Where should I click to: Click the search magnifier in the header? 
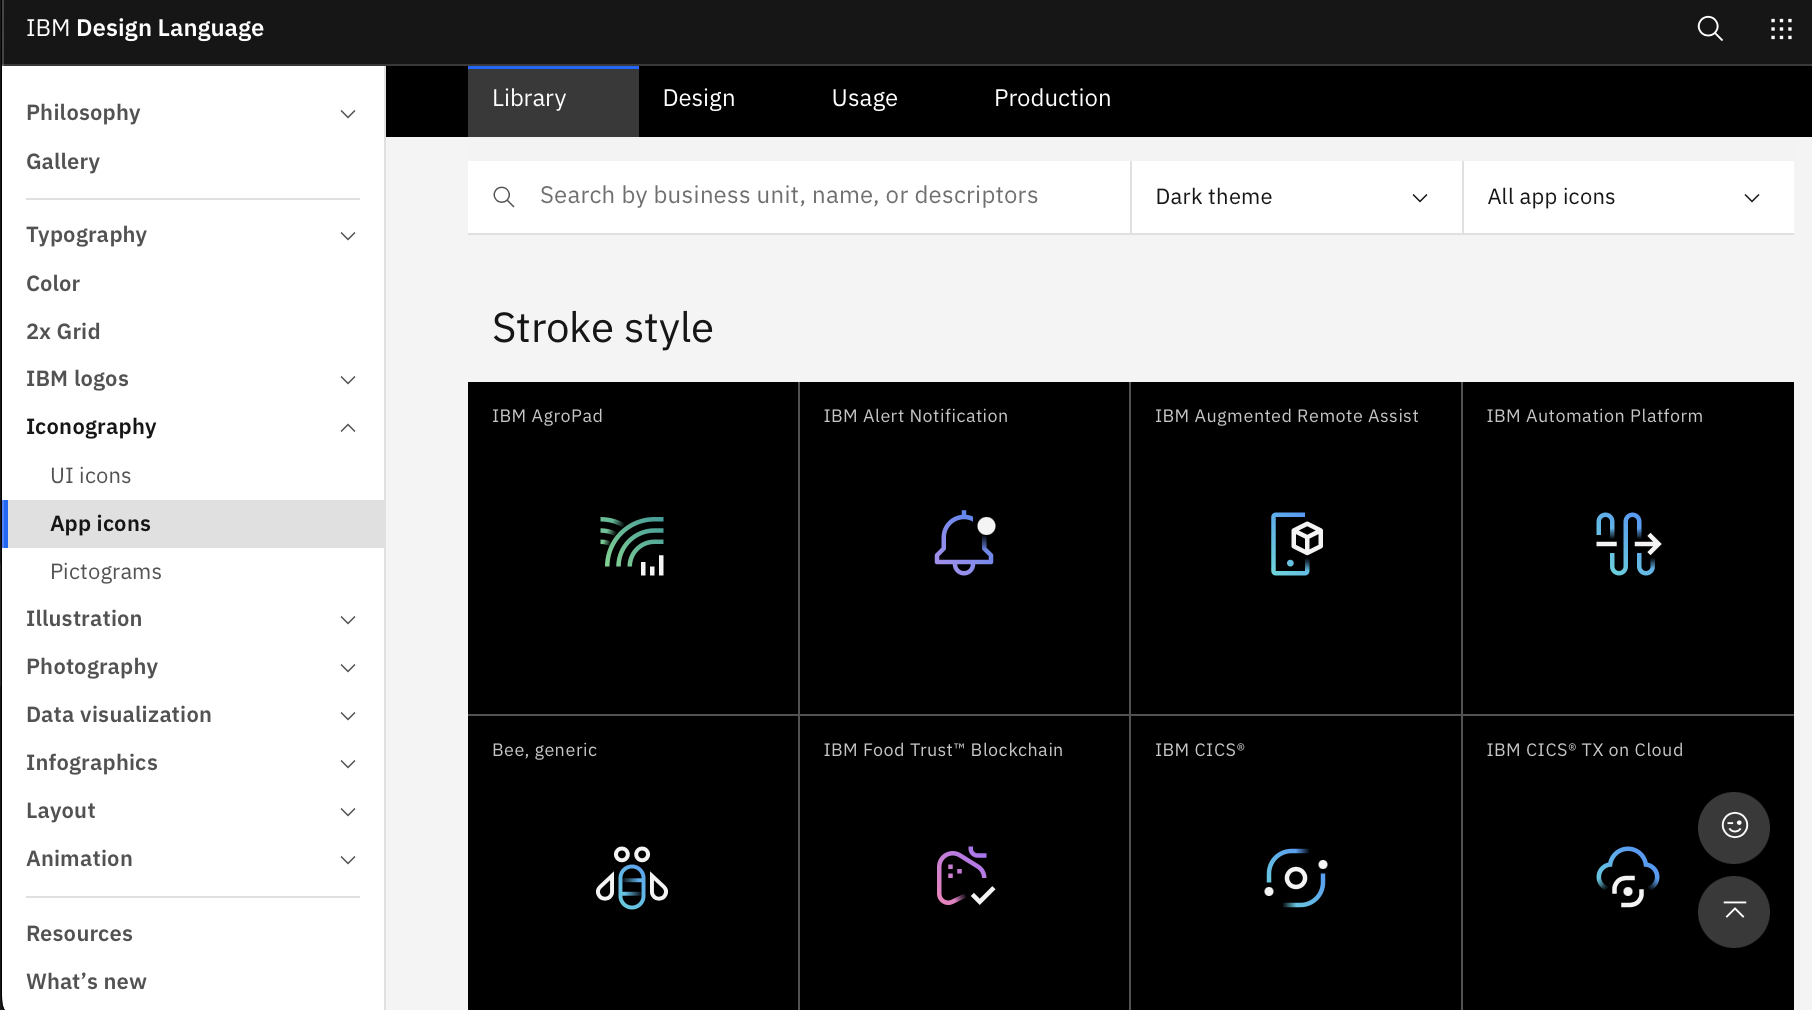1710,29
